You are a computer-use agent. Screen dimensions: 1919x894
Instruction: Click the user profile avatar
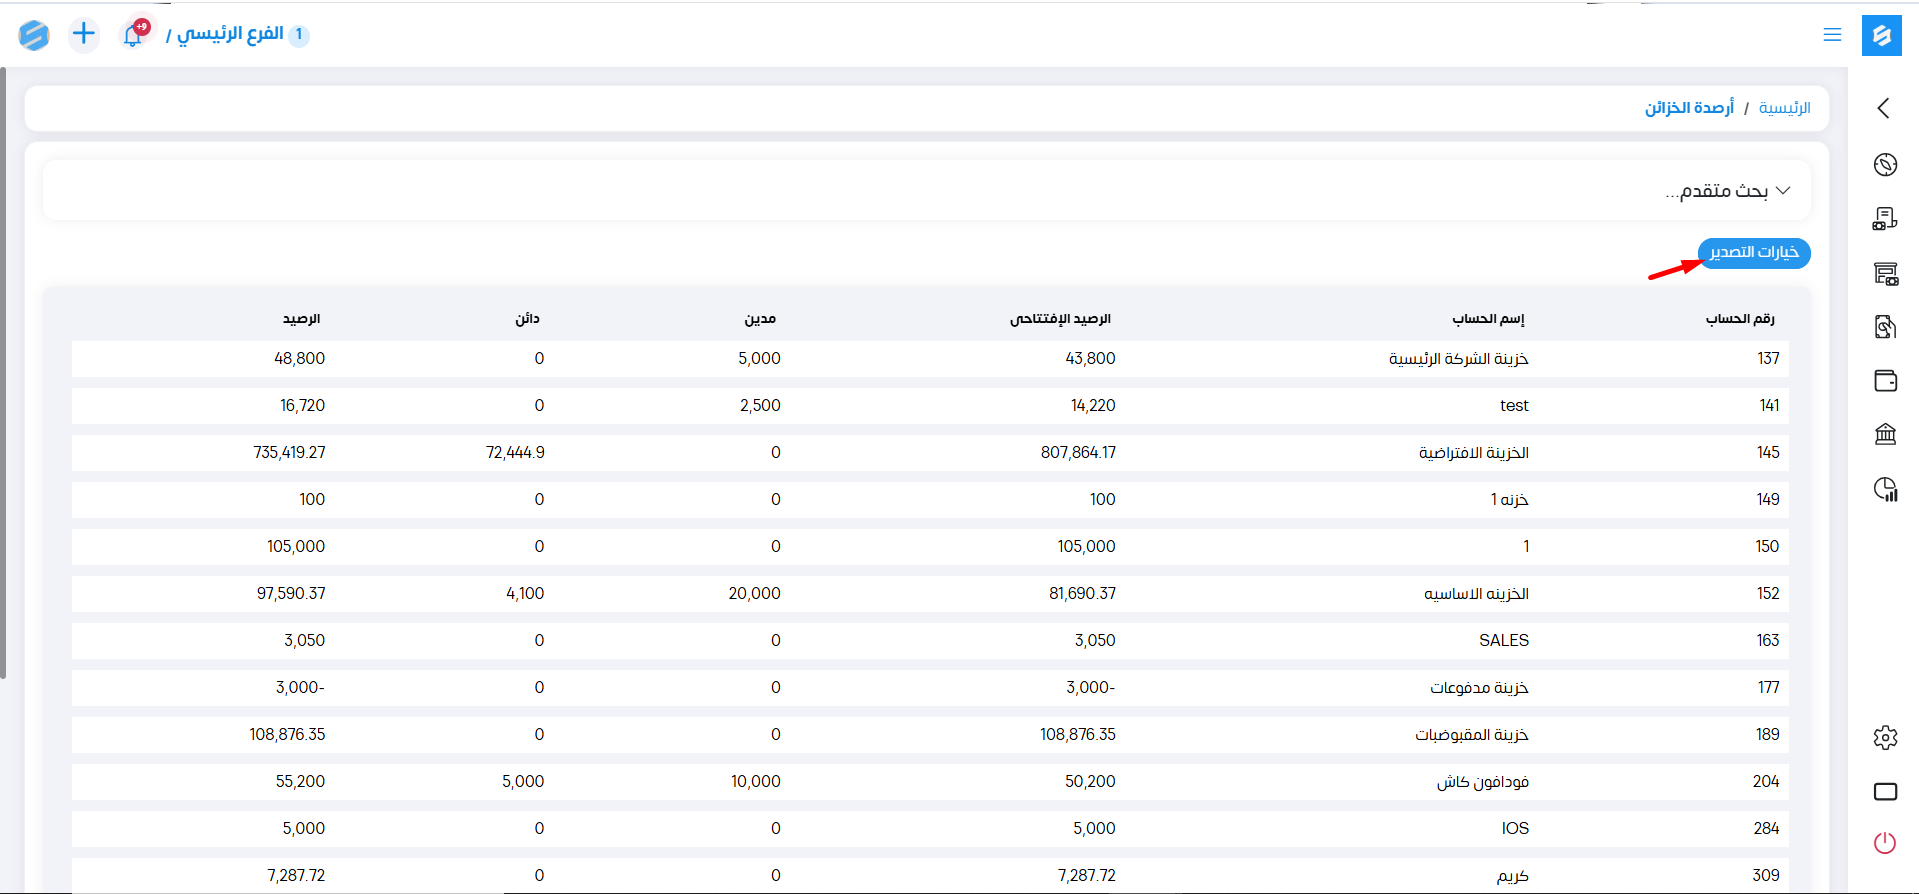click(x=34, y=35)
